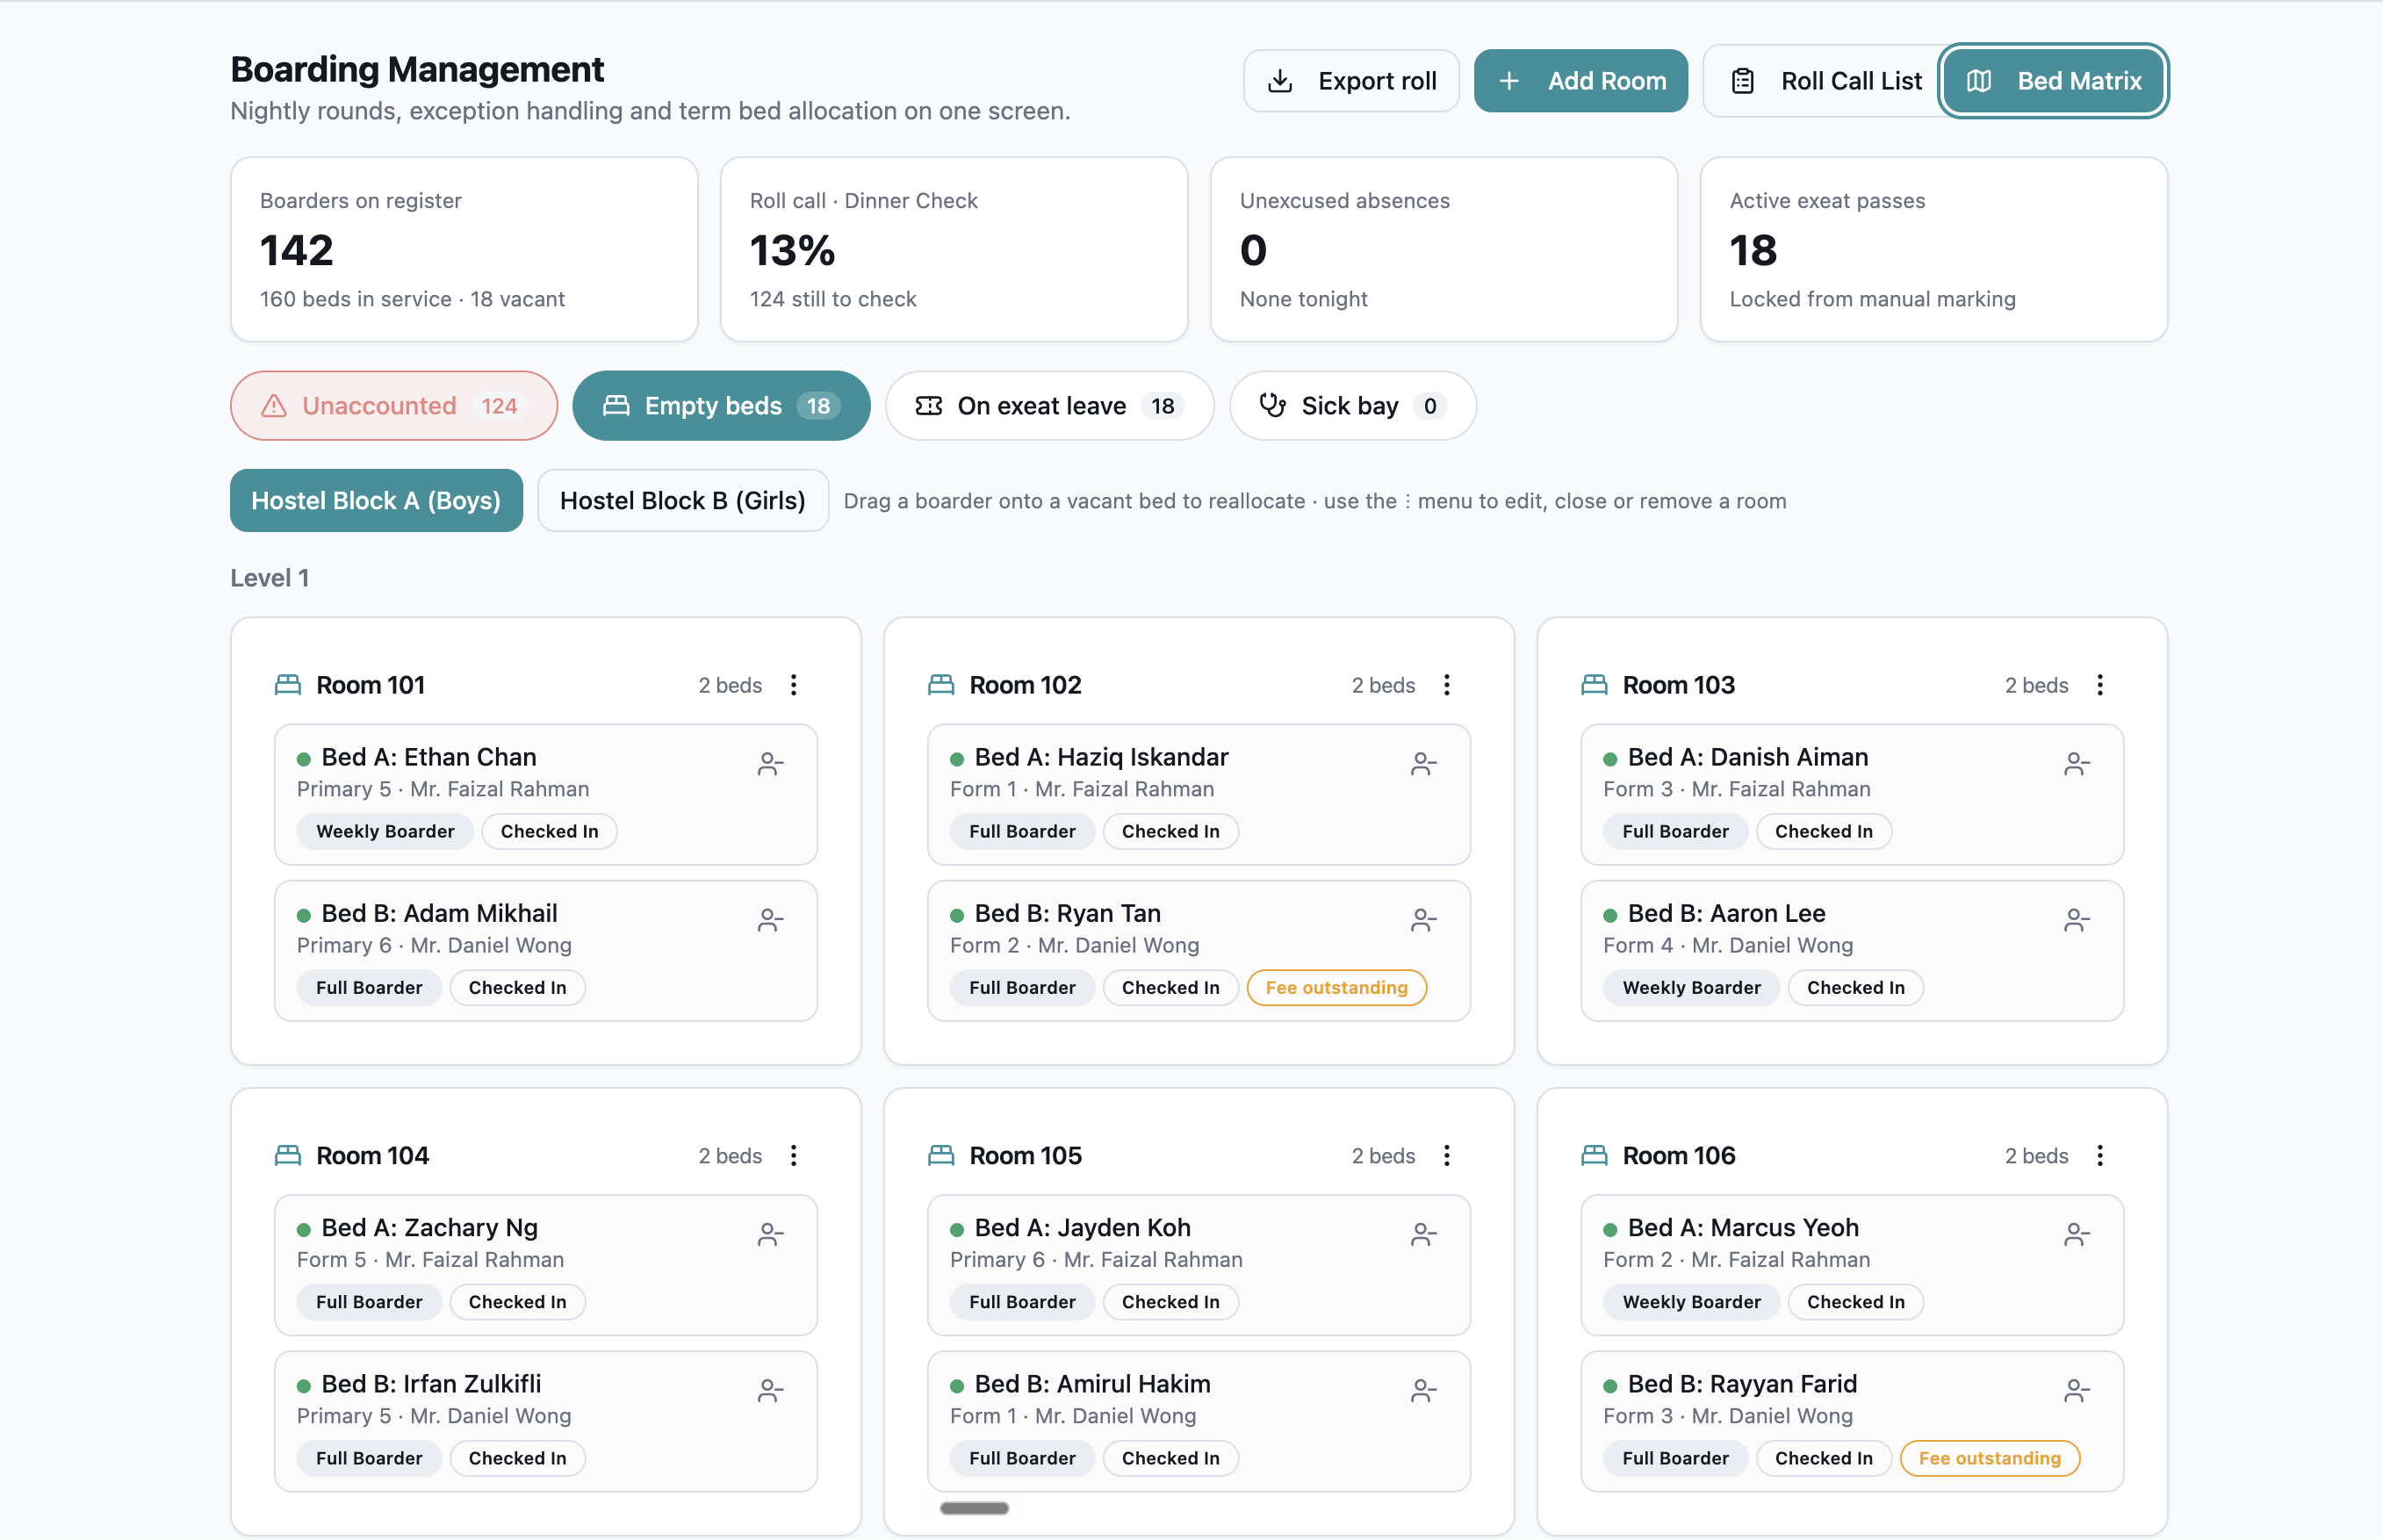The width and height of the screenshot is (2383, 1540).
Task: Click the remove-boarder icon for Ryan Tan
Action: (1423, 920)
